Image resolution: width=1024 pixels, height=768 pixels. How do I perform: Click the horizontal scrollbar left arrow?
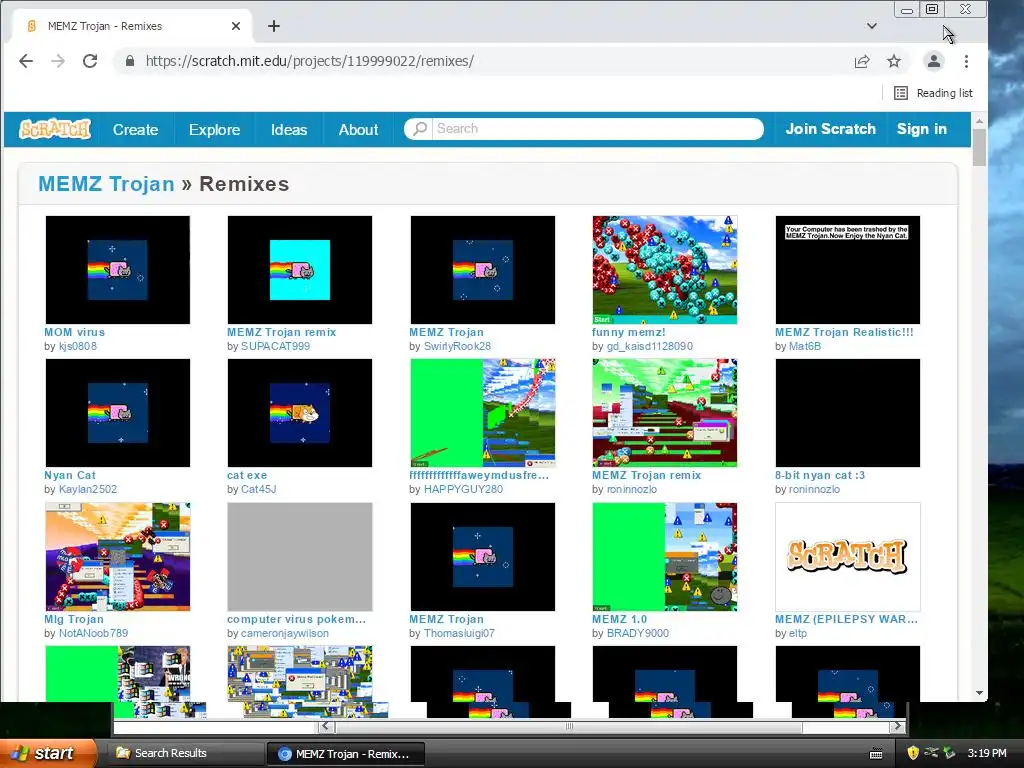pyautogui.click(x=325, y=726)
